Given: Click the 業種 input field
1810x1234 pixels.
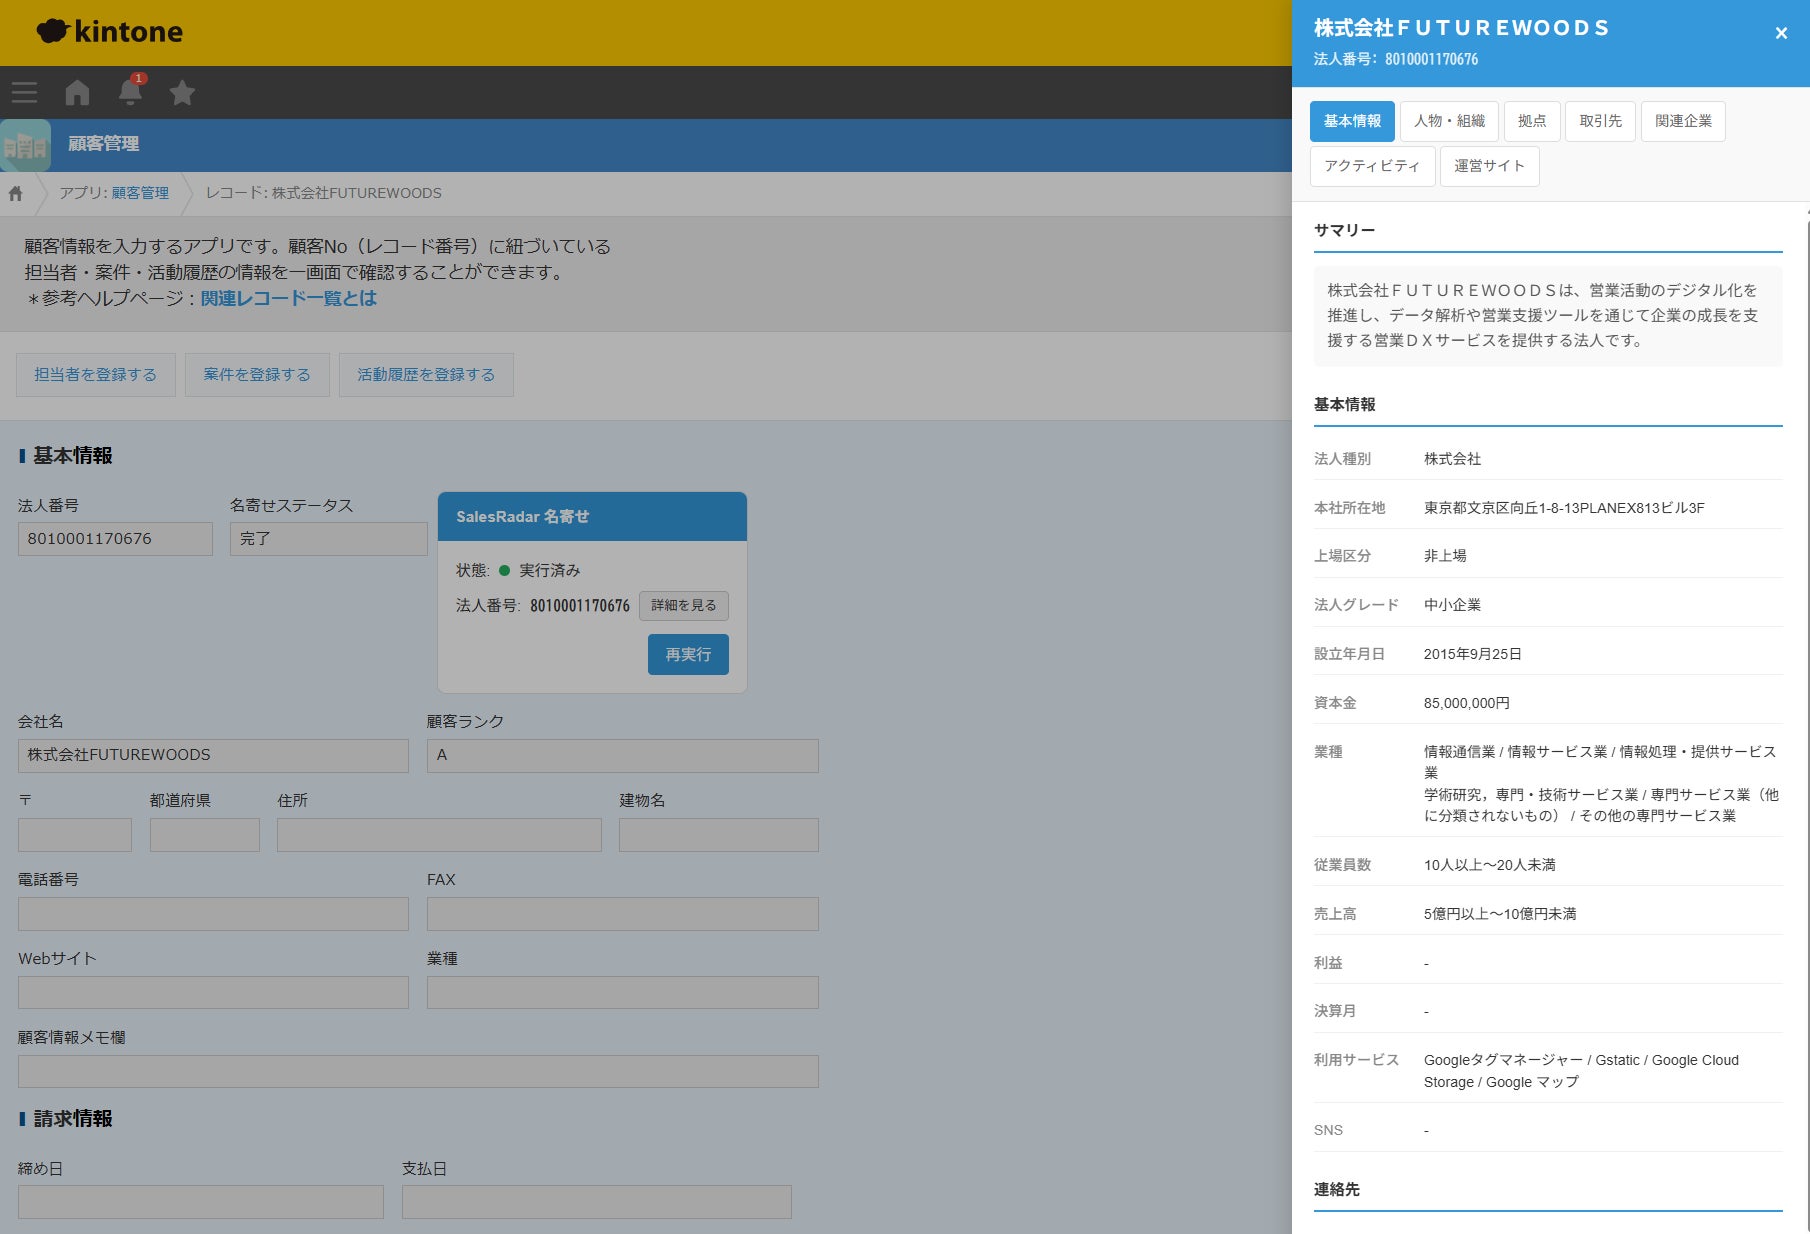Looking at the screenshot, I should click(x=623, y=993).
